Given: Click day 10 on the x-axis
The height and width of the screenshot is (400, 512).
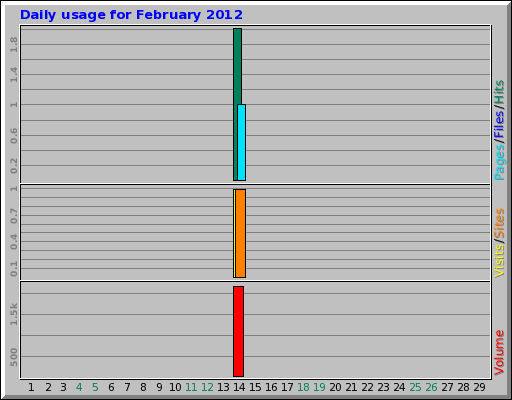Looking at the screenshot, I should (x=175, y=387).
